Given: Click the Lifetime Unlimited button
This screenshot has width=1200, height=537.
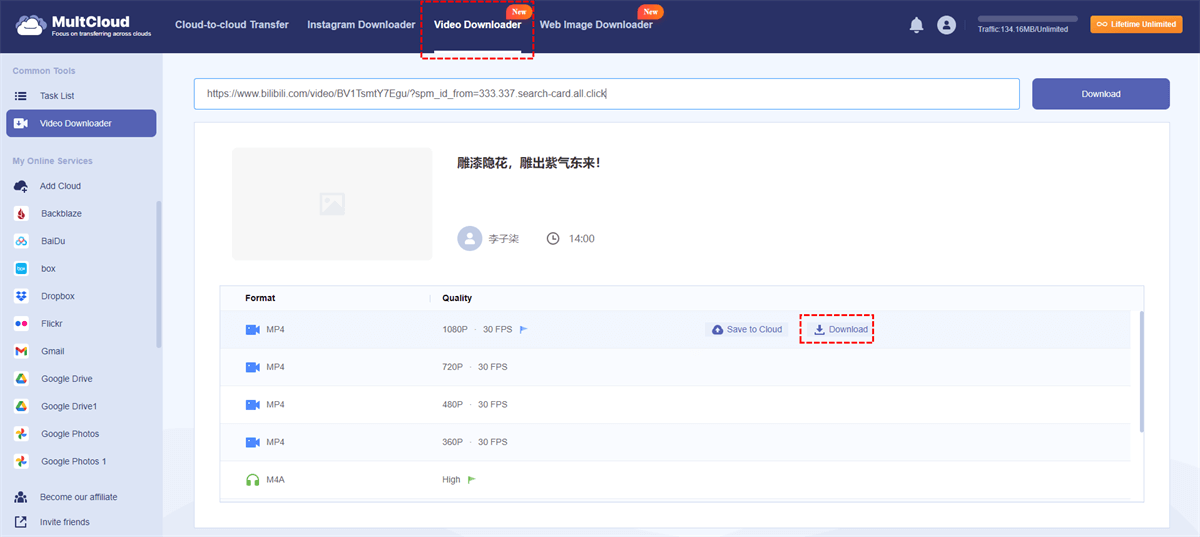Looking at the screenshot, I should [1135, 24].
